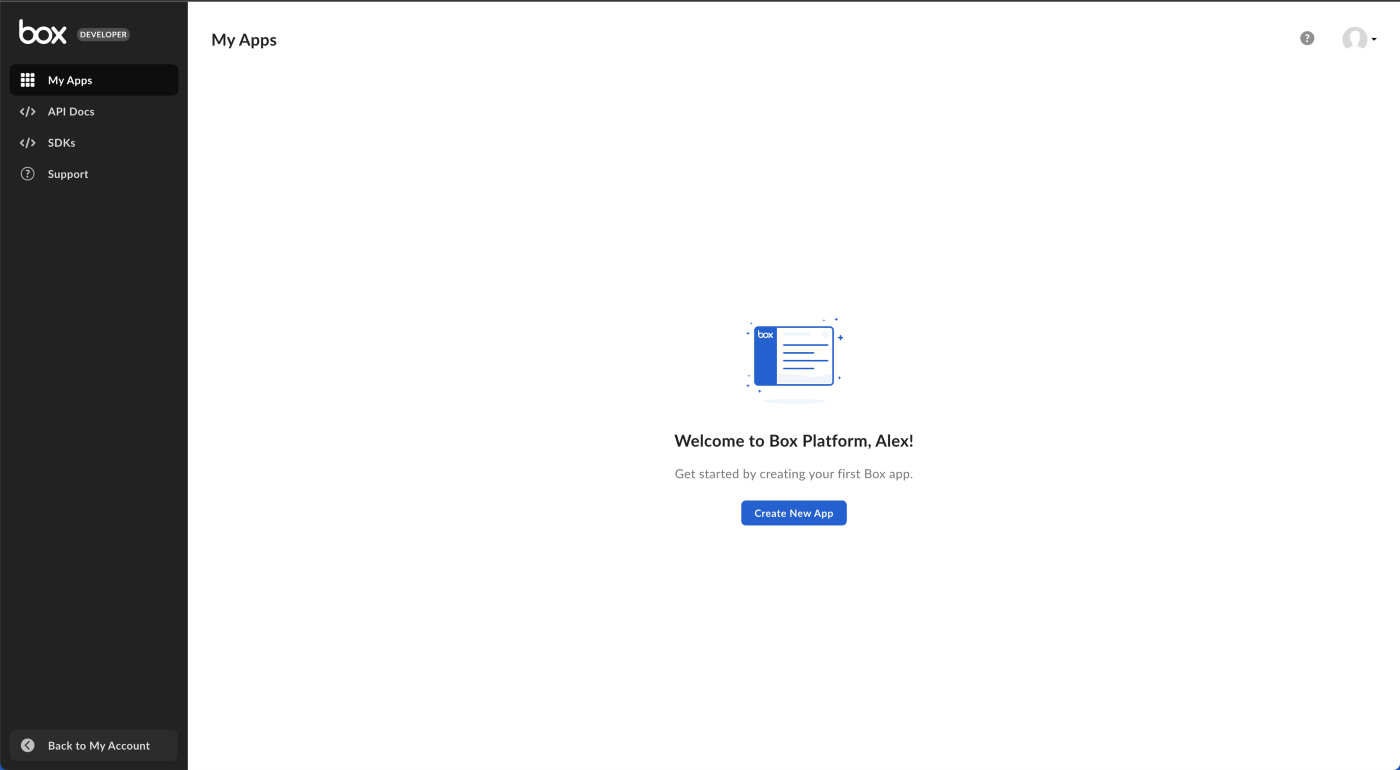This screenshot has width=1400, height=770.
Task: Click the My Apps grid icon
Action: [x=28, y=80]
